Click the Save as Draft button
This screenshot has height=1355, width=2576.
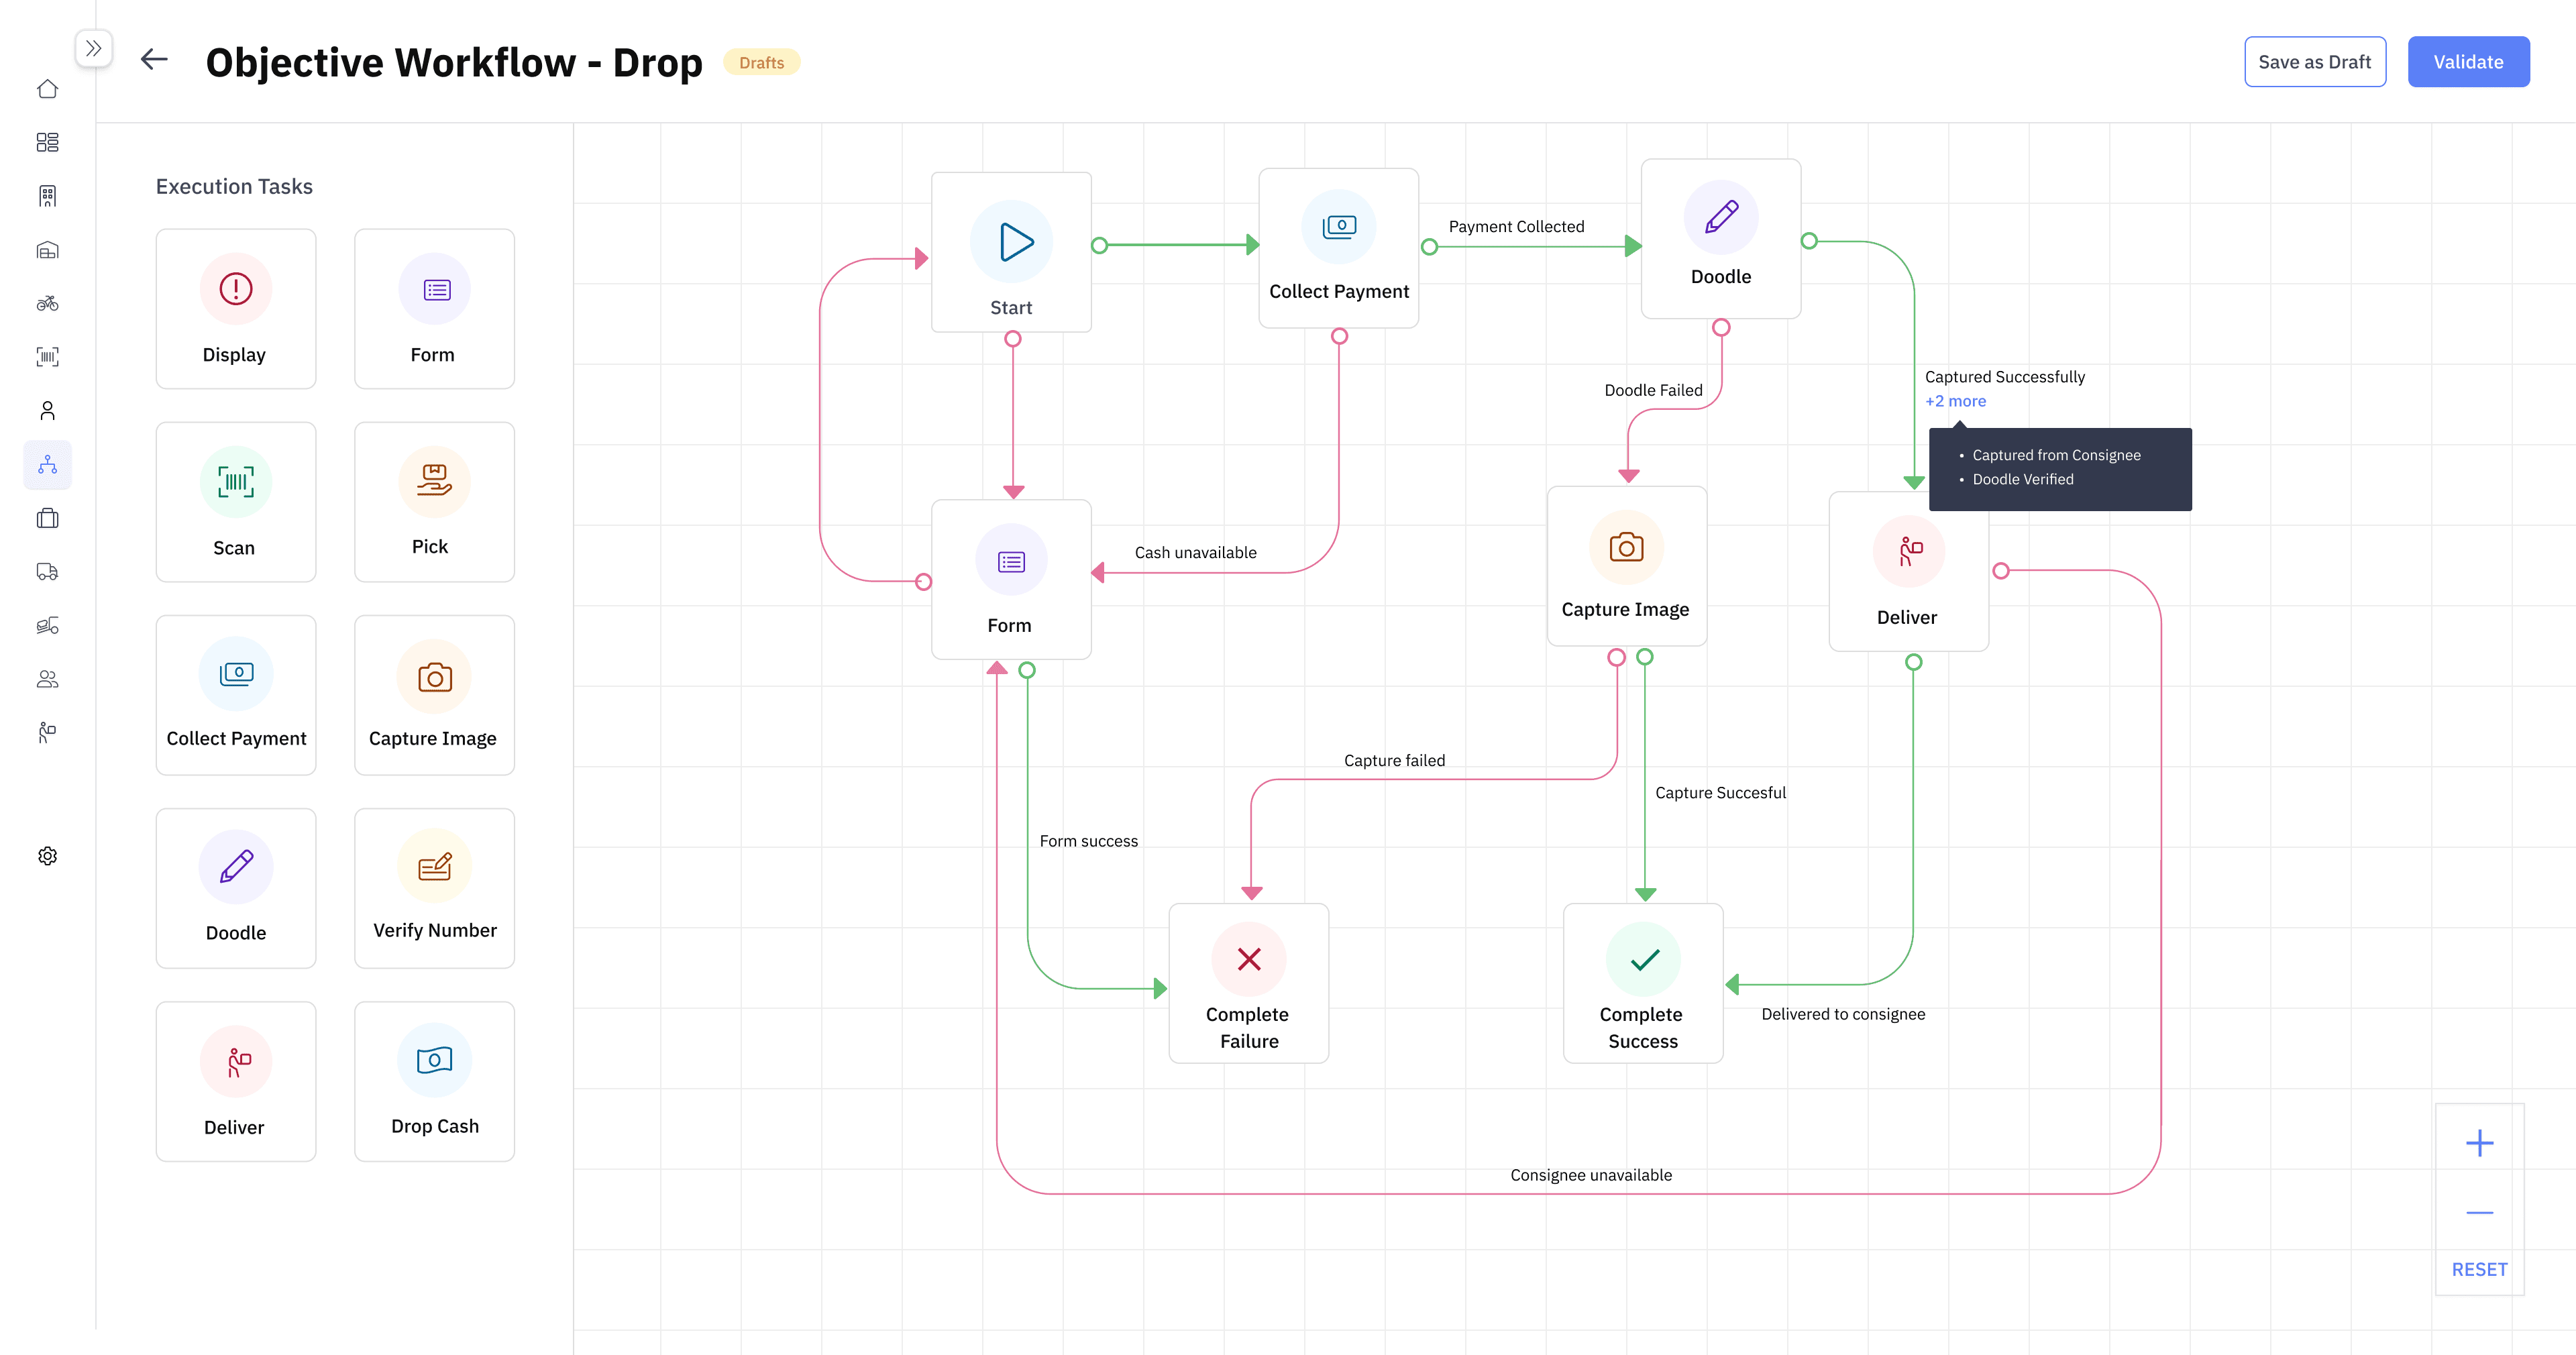click(x=2314, y=62)
